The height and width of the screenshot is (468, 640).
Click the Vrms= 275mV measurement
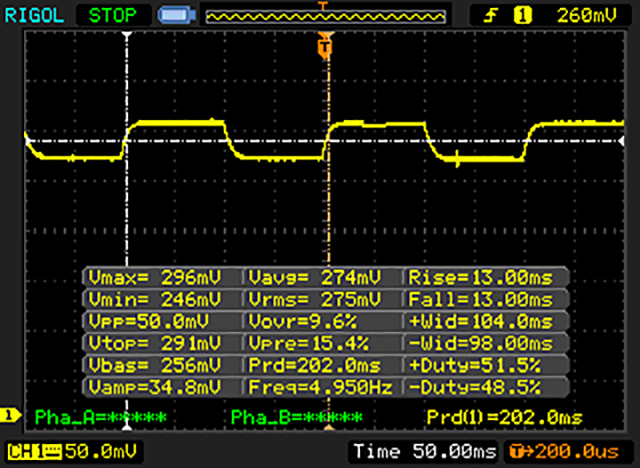tap(315, 300)
